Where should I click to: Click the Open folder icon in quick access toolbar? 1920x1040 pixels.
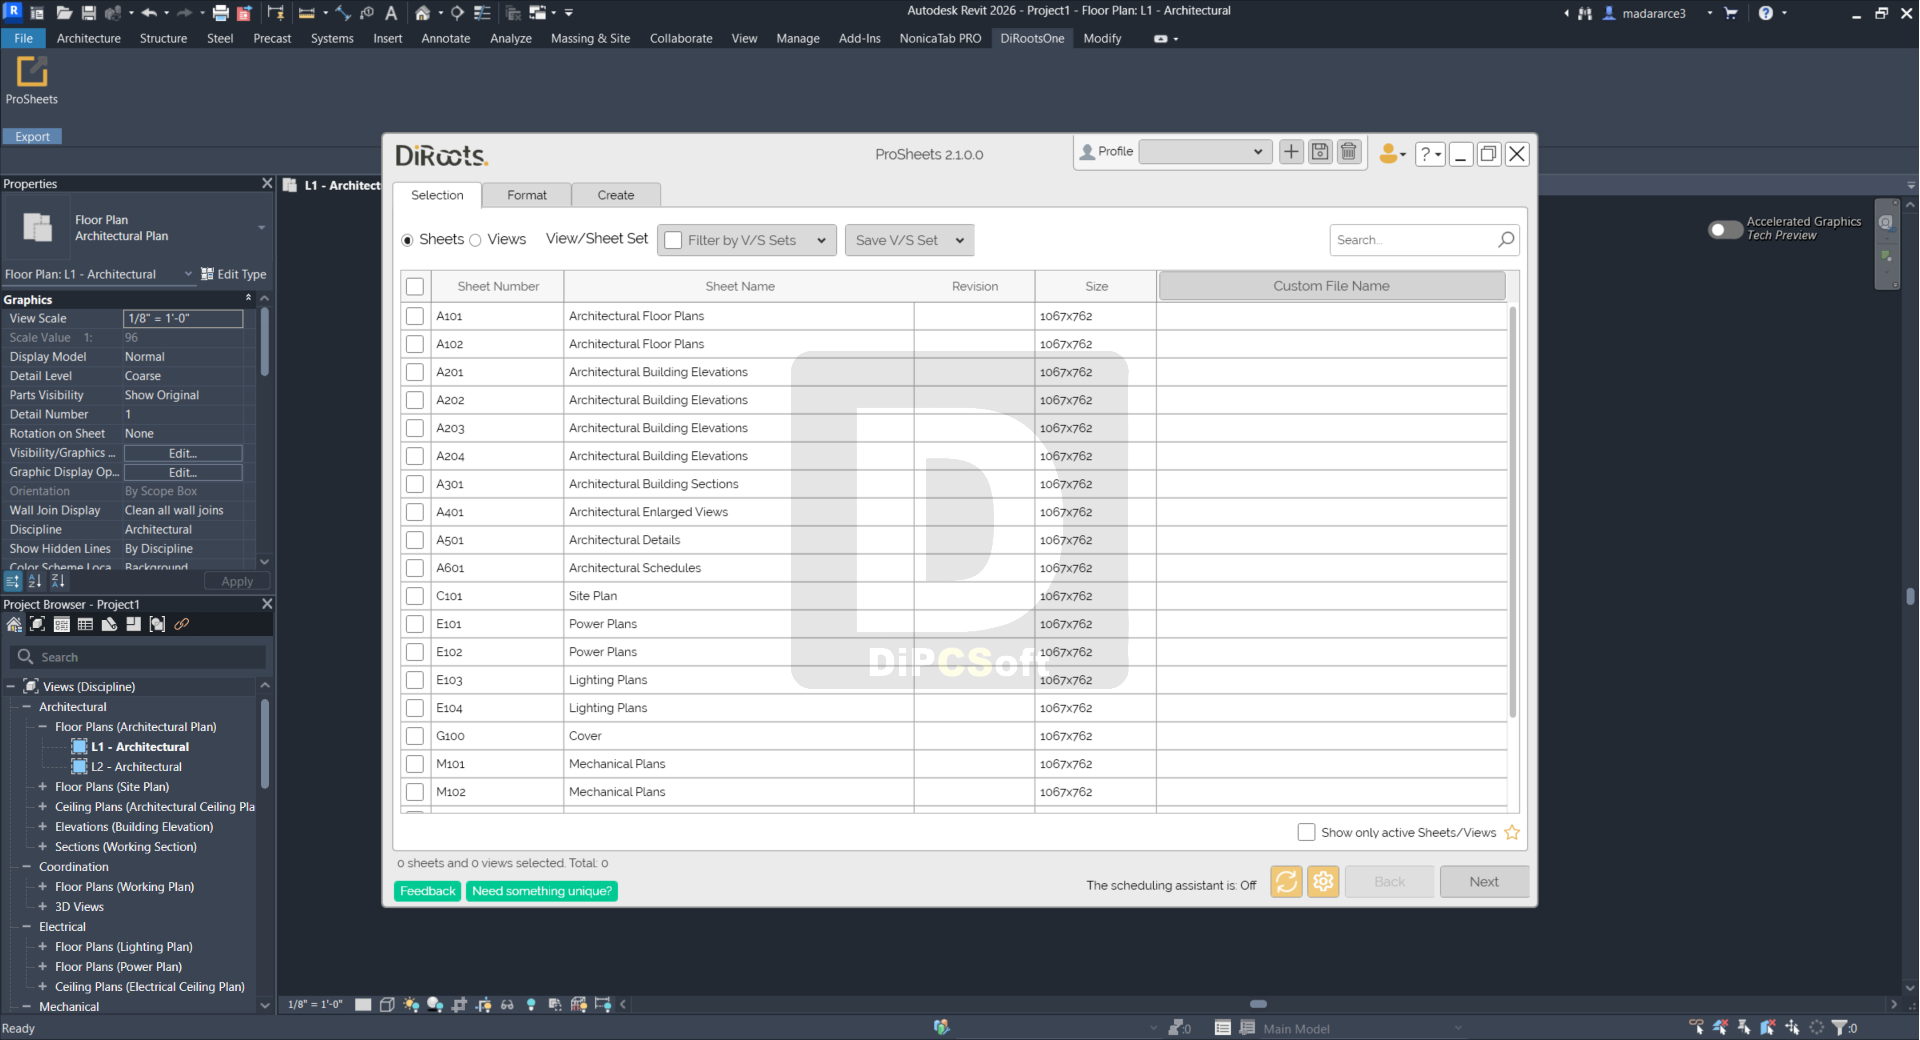click(x=64, y=13)
